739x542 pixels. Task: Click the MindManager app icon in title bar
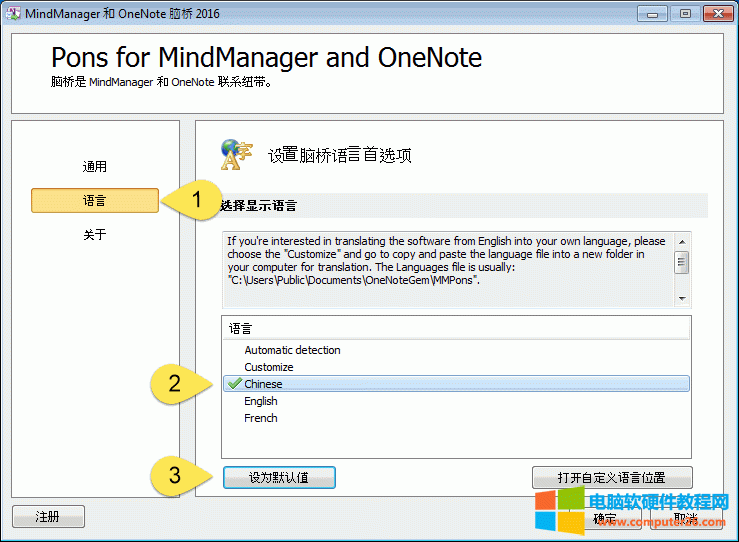click(x=14, y=13)
